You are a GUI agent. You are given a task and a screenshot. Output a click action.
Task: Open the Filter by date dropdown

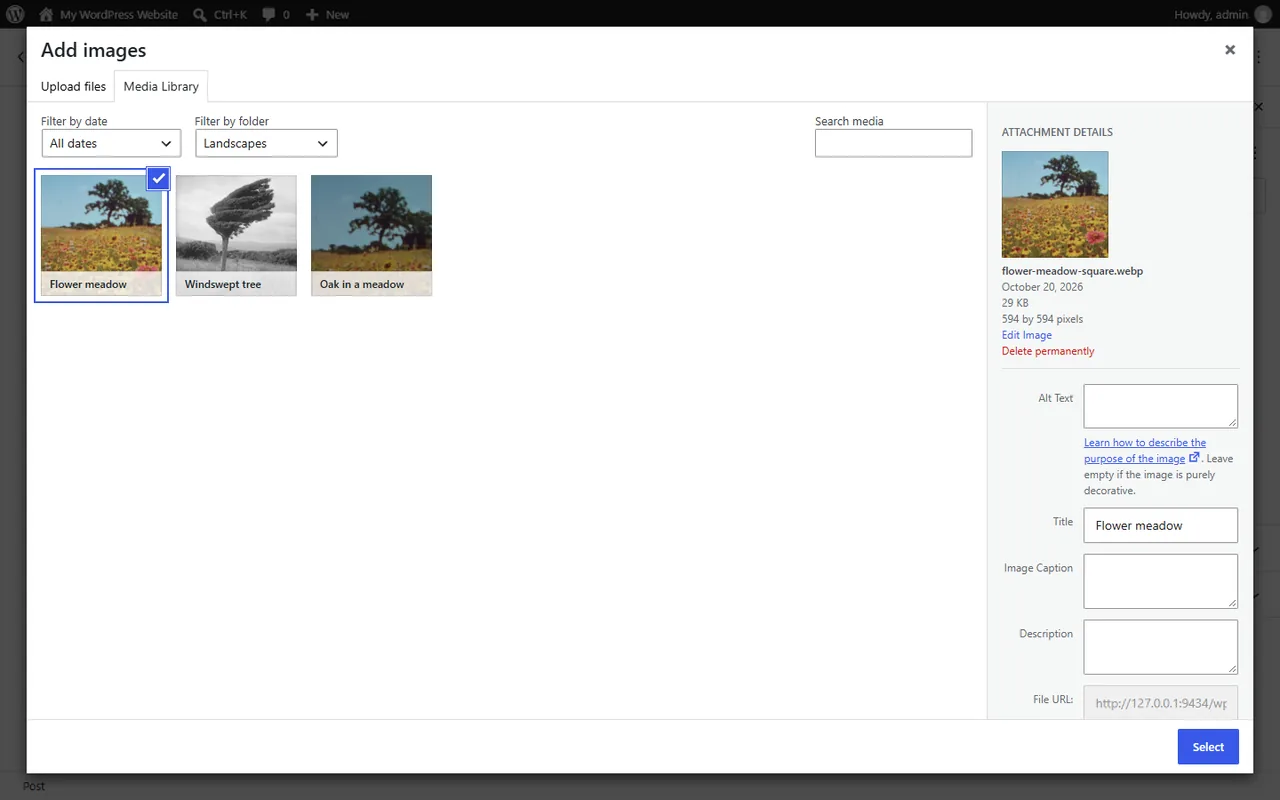pyautogui.click(x=111, y=143)
